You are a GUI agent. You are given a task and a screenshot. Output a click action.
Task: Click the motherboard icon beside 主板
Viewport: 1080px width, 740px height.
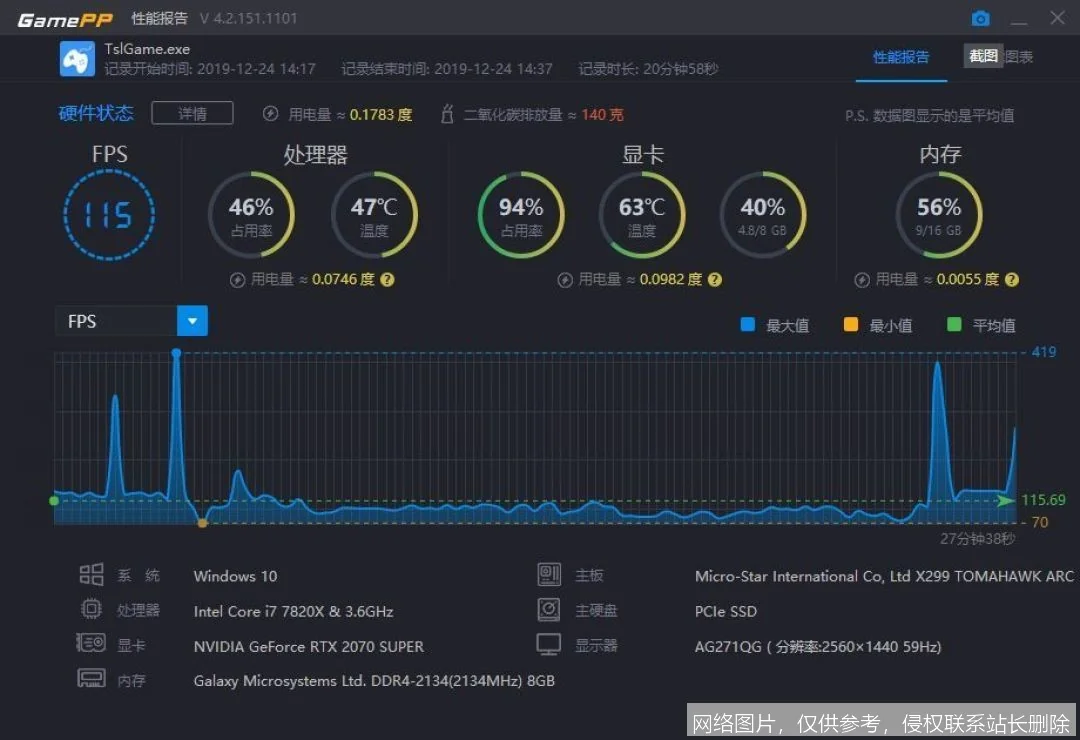549,574
